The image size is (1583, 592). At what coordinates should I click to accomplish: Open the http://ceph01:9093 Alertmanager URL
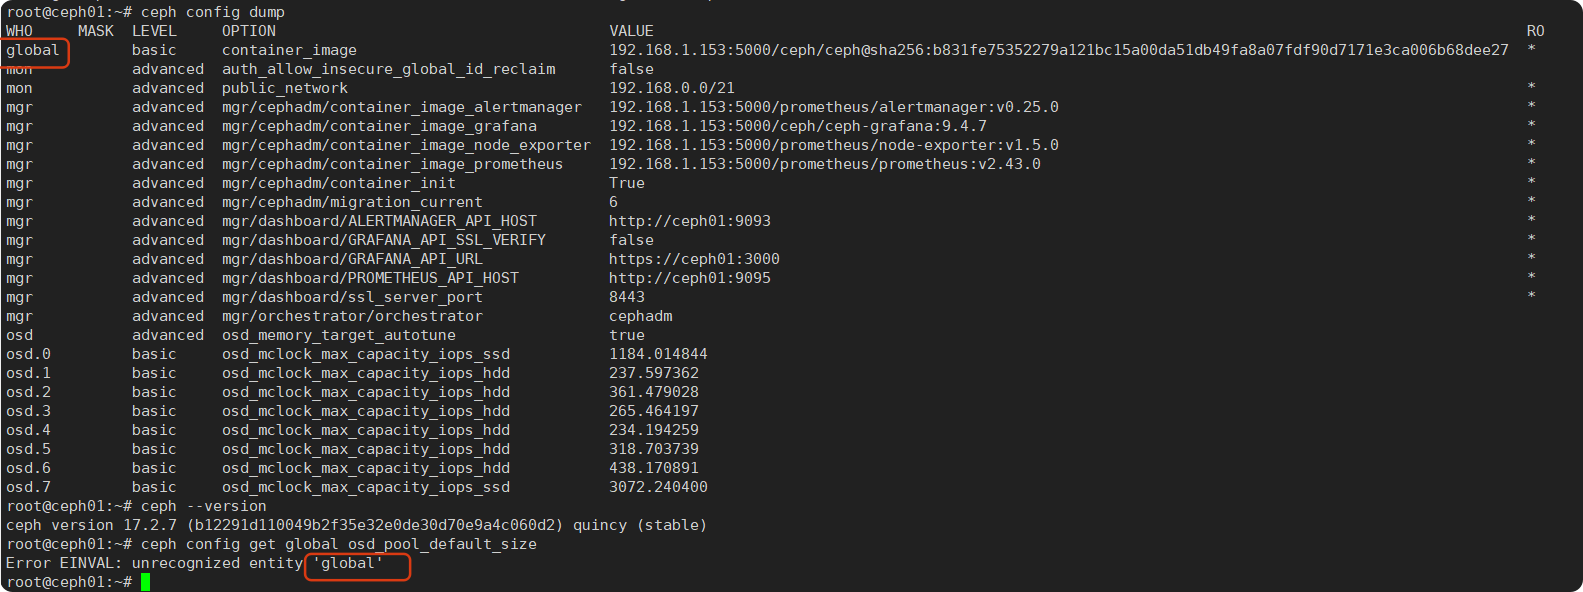click(690, 221)
